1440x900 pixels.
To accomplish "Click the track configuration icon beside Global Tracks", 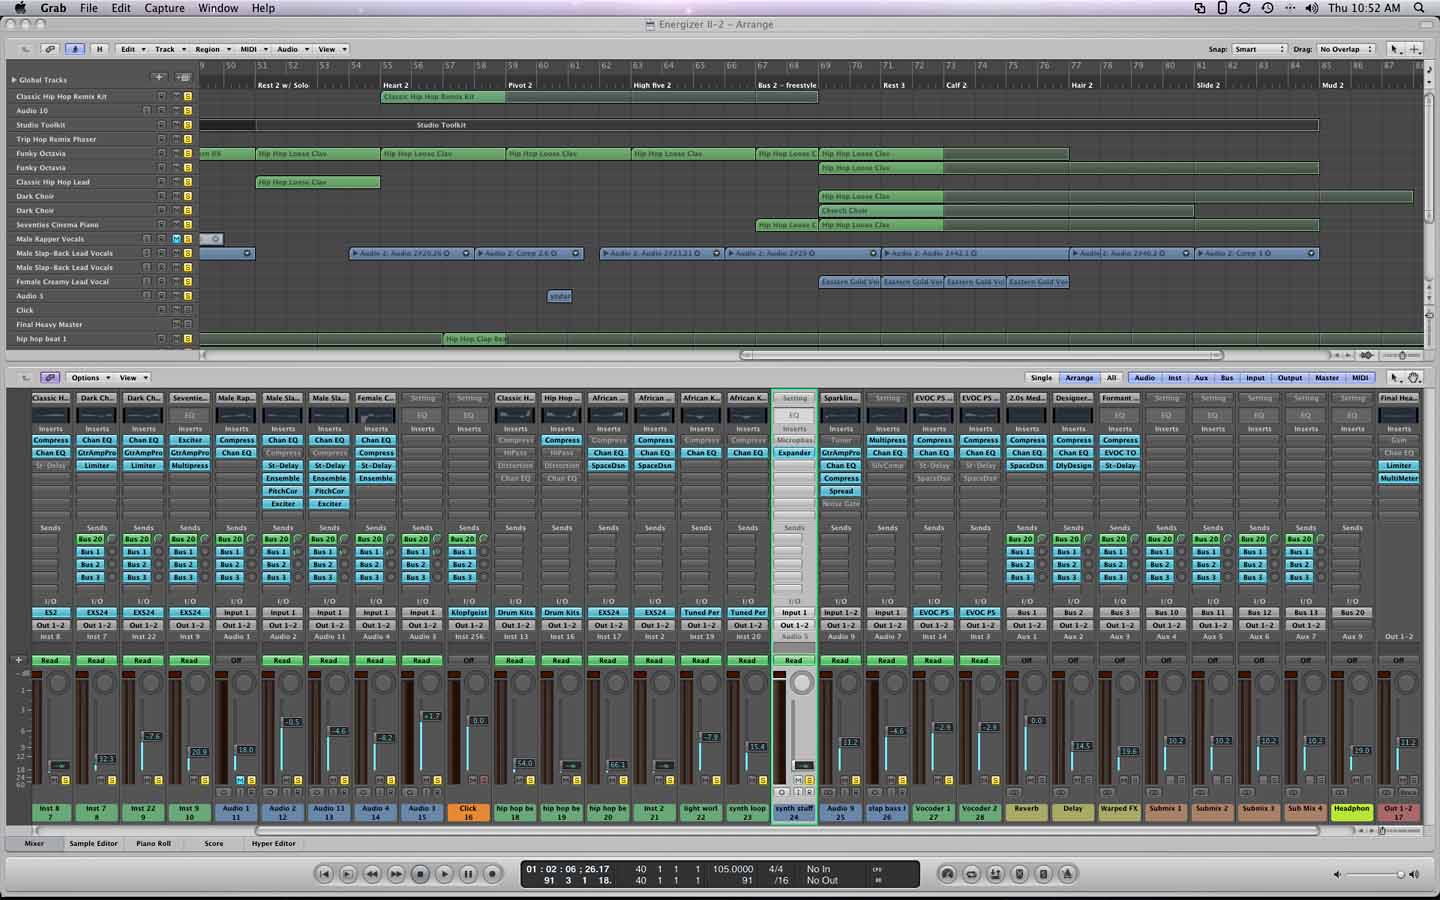I will [183, 77].
